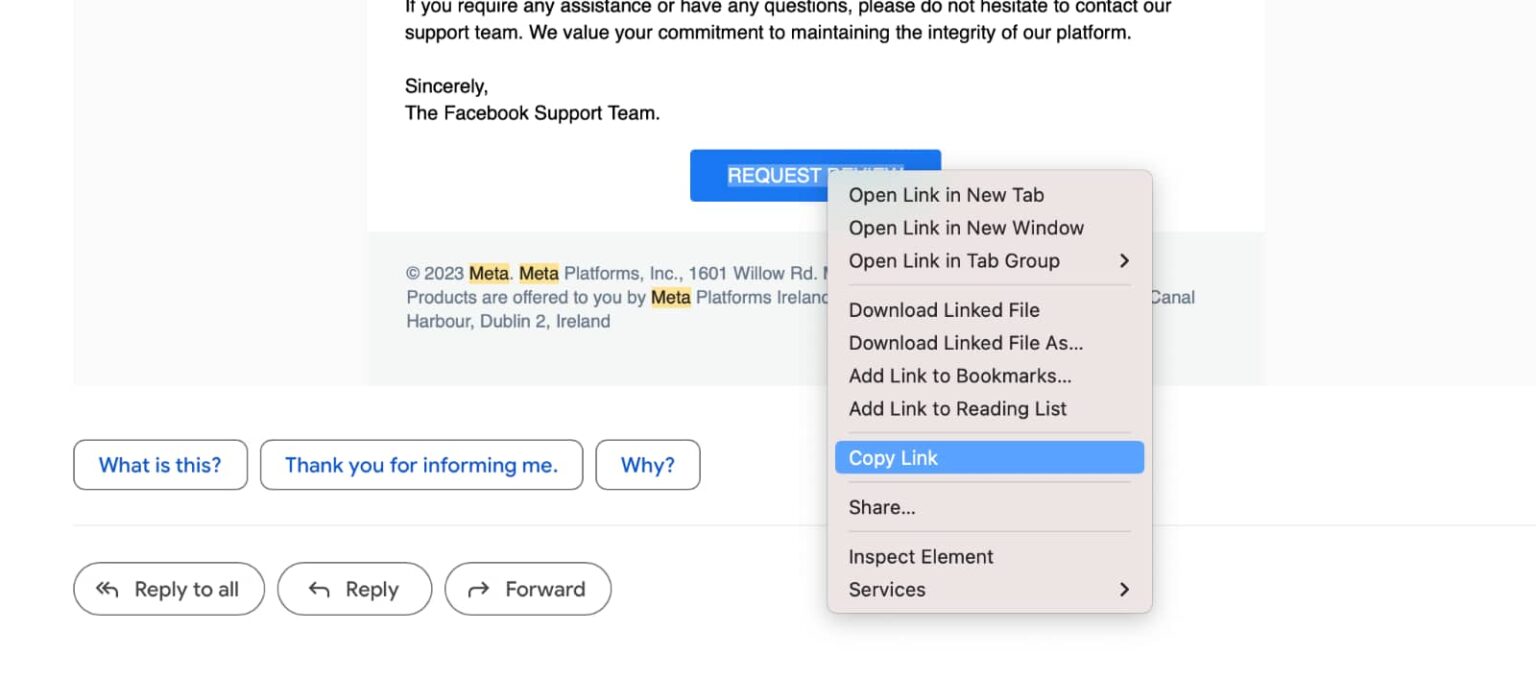Choose Download Linked File
Image resolution: width=1536 pixels, height=680 pixels.
click(944, 310)
